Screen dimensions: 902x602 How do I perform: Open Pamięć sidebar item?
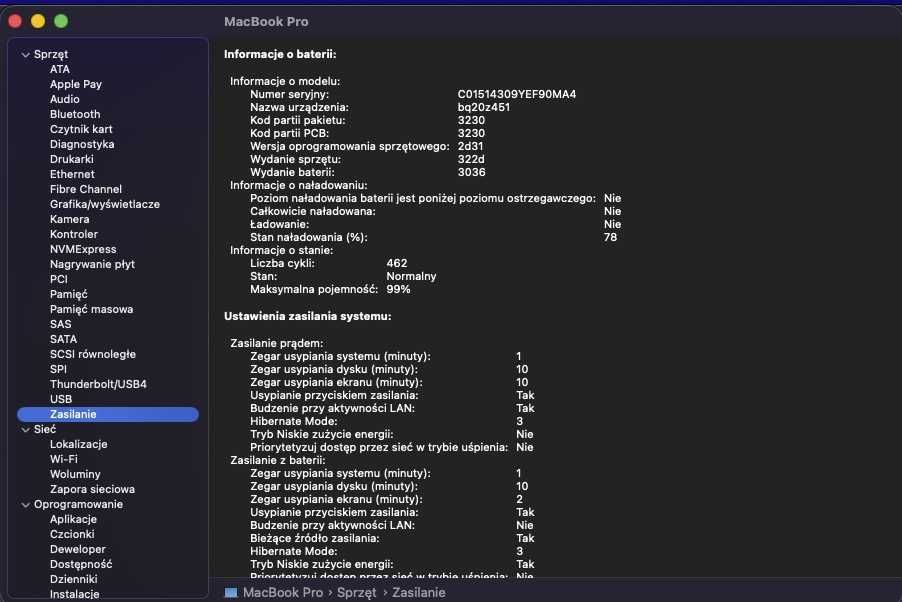(68, 294)
